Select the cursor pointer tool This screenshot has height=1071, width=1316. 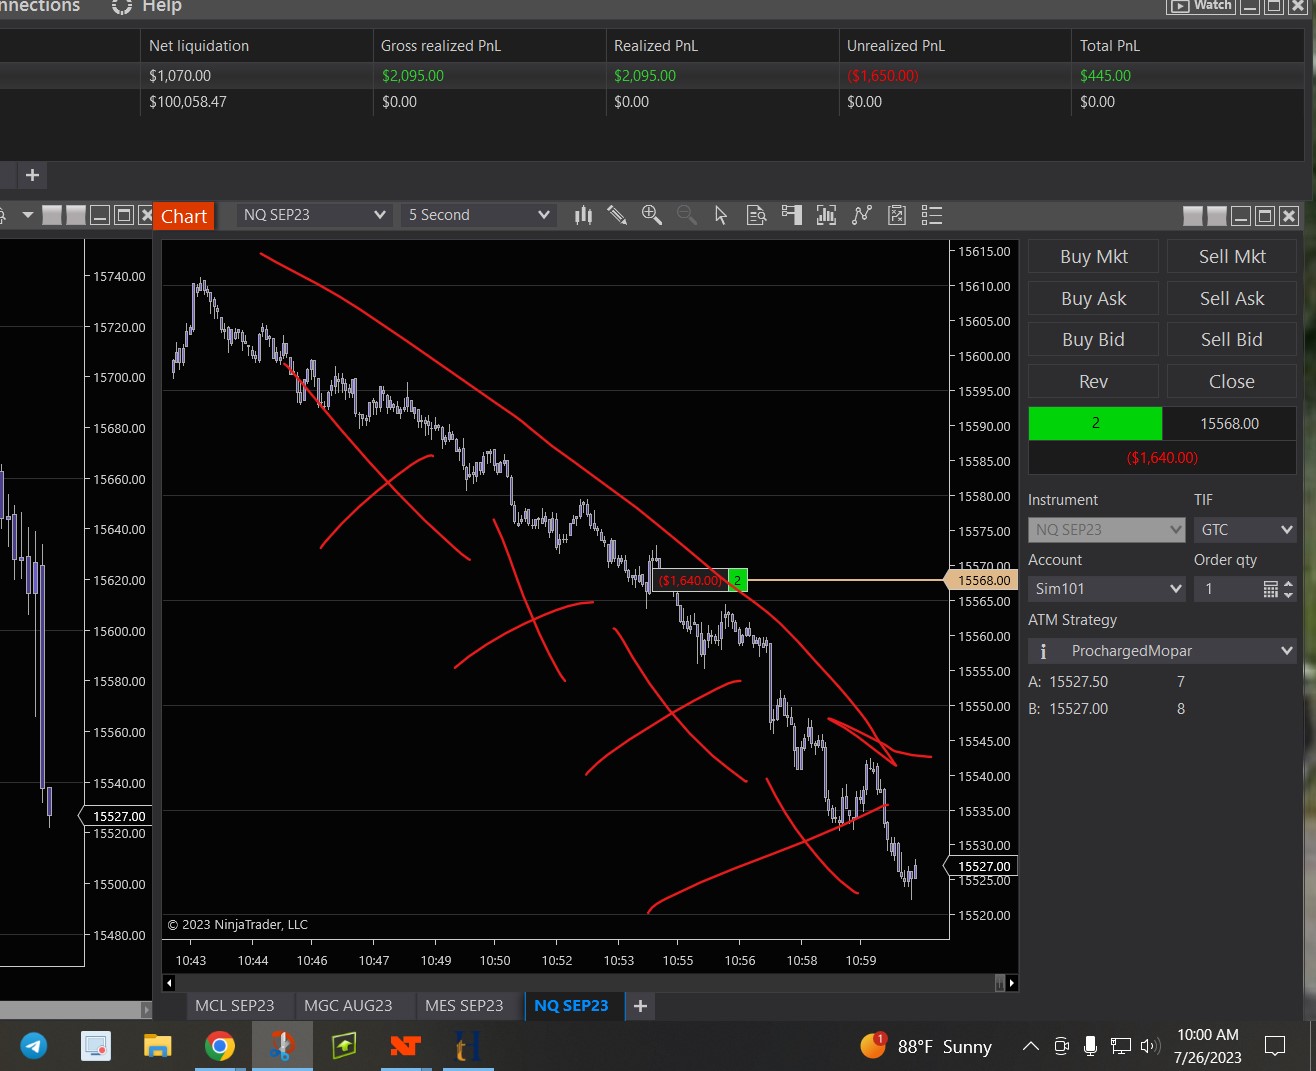[721, 215]
